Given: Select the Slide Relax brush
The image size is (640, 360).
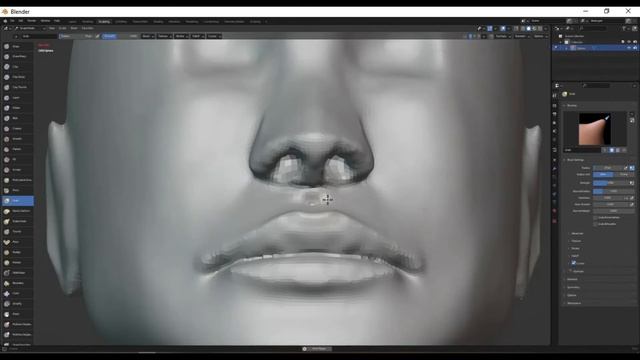Looking at the screenshot, I should (17, 273).
